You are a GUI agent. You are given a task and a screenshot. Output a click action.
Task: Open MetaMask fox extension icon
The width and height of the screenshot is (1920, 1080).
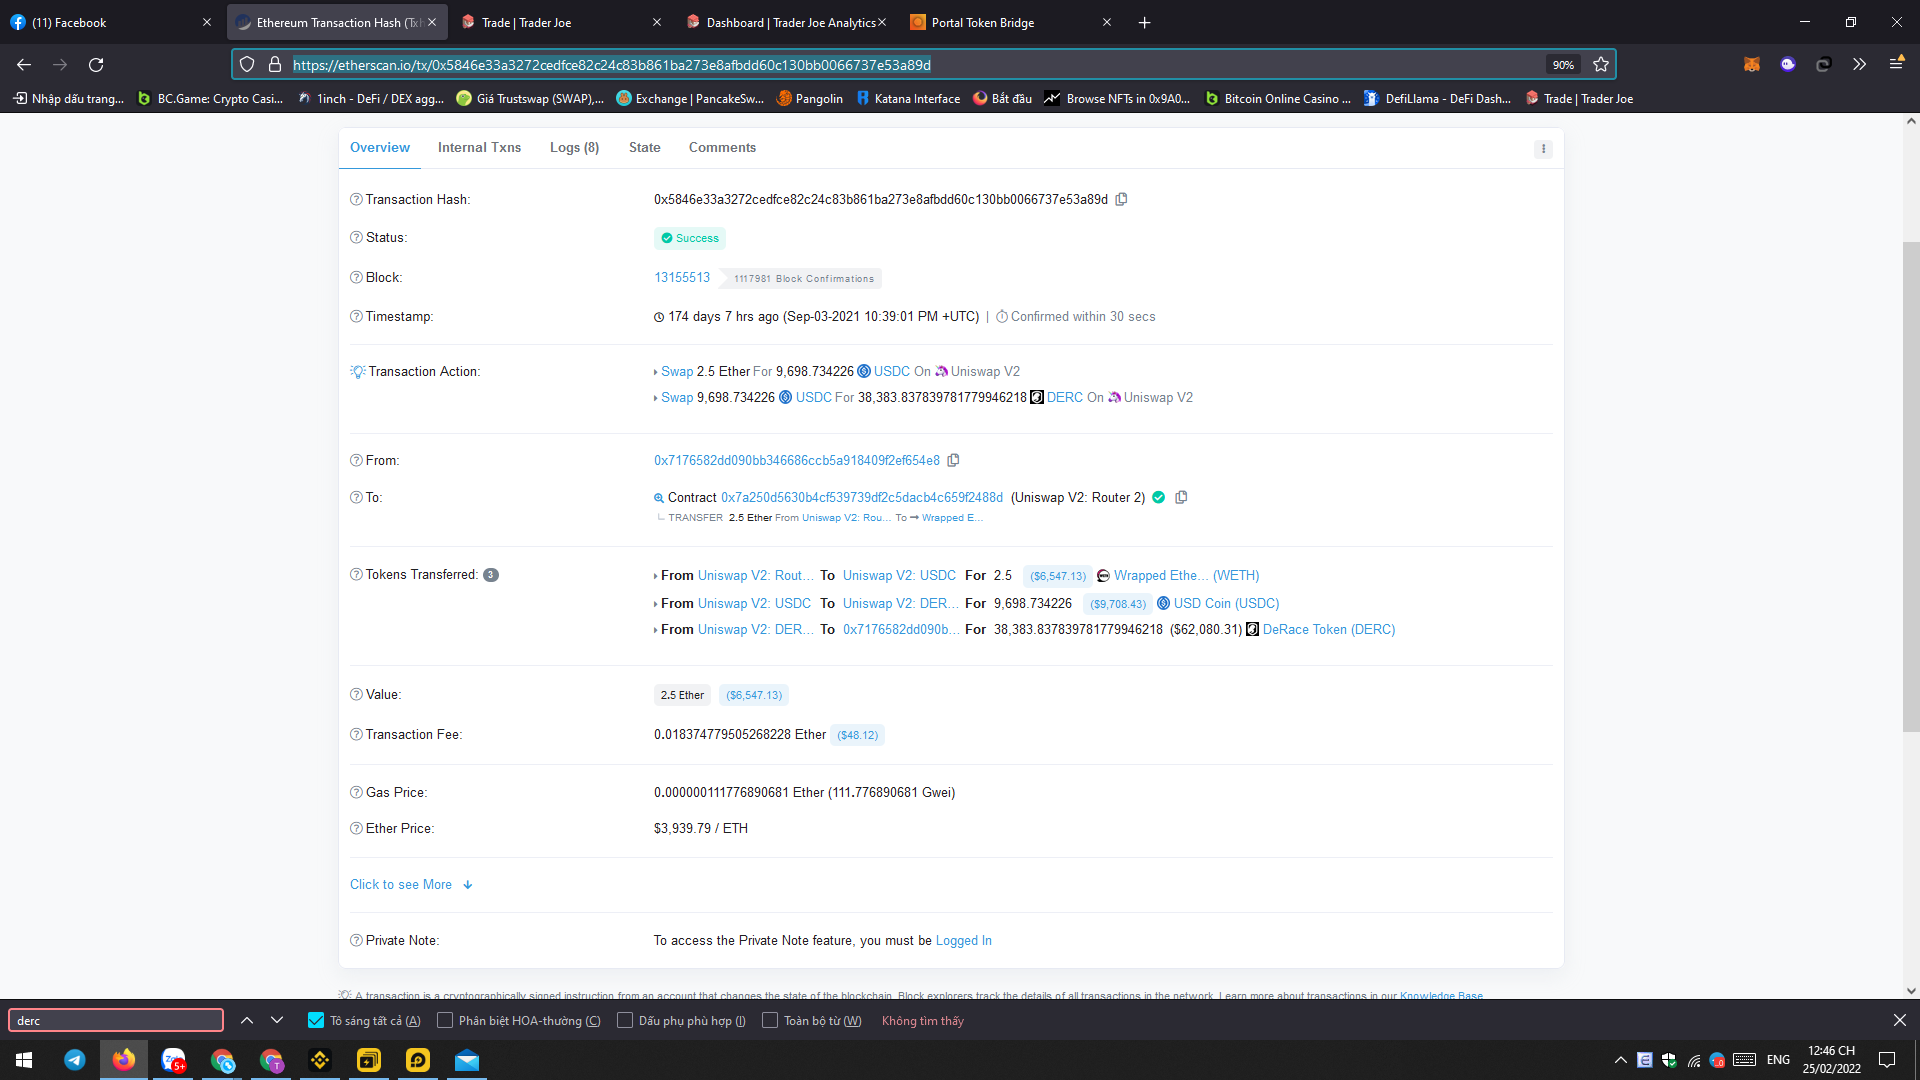pyautogui.click(x=1752, y=64)
